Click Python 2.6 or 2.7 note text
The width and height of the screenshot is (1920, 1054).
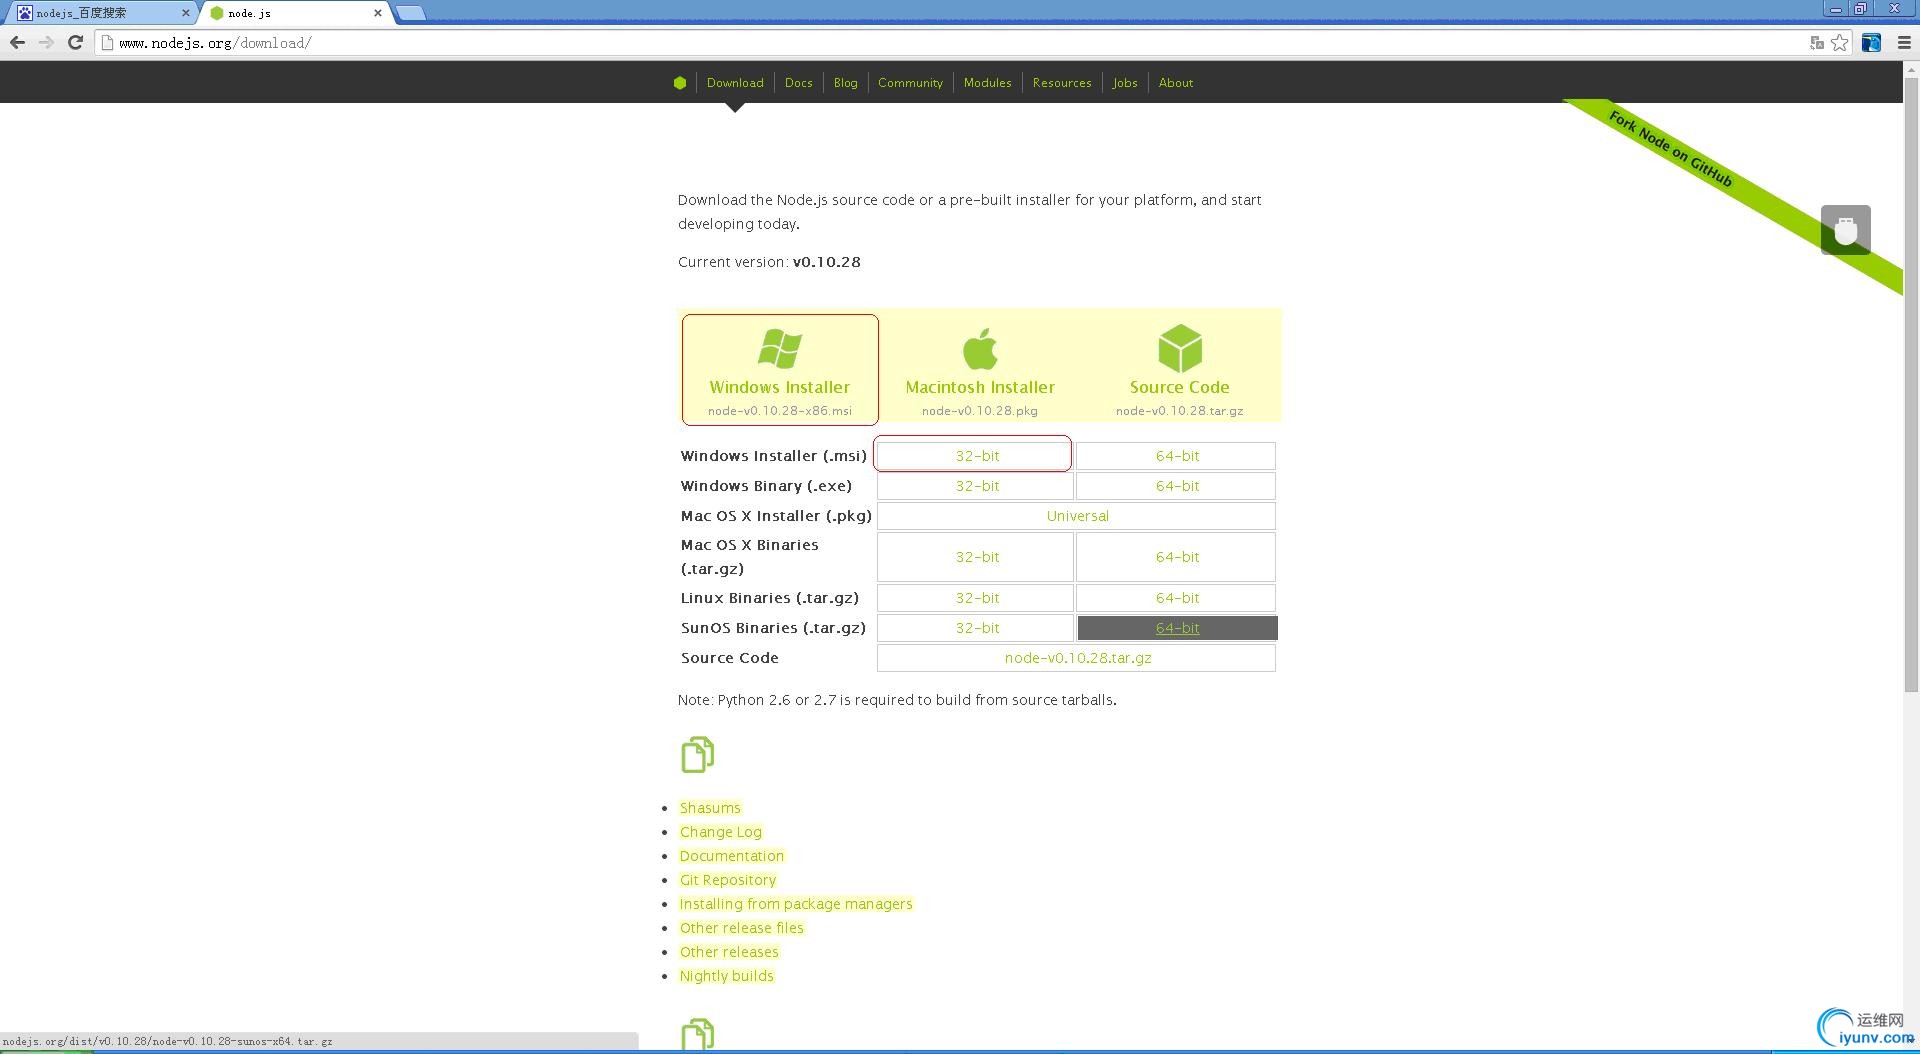point(897,700)
